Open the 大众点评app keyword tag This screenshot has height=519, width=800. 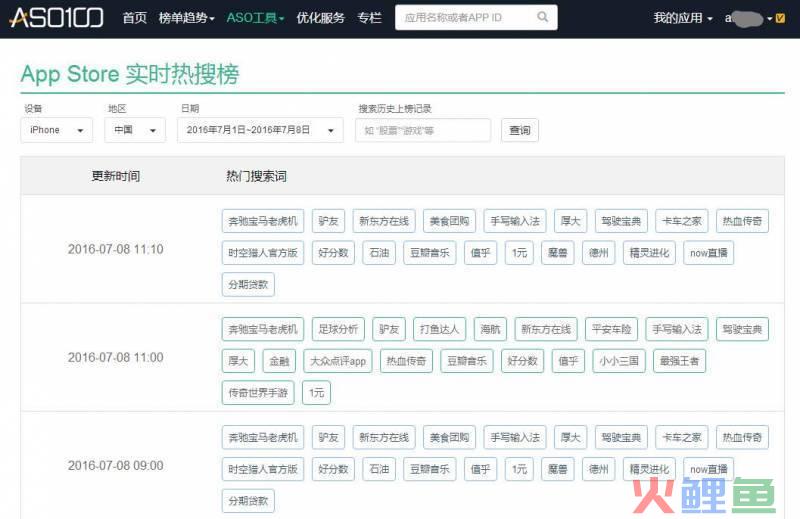coord(338,361)
